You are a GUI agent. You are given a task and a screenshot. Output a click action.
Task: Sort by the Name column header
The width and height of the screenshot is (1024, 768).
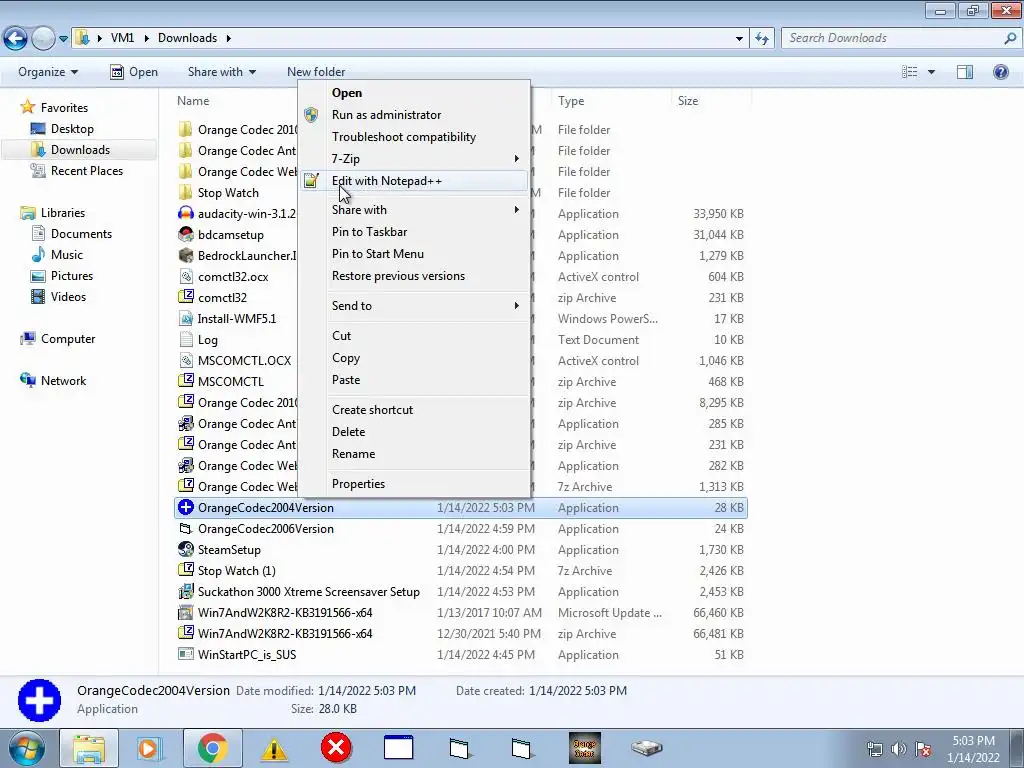[x=193, y=101]
